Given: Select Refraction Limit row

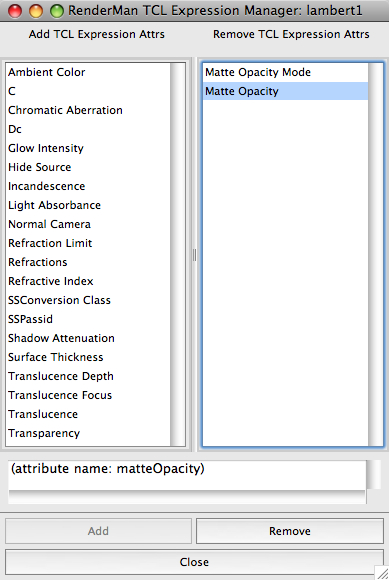Looking at the screenshot, I should 89,243.
